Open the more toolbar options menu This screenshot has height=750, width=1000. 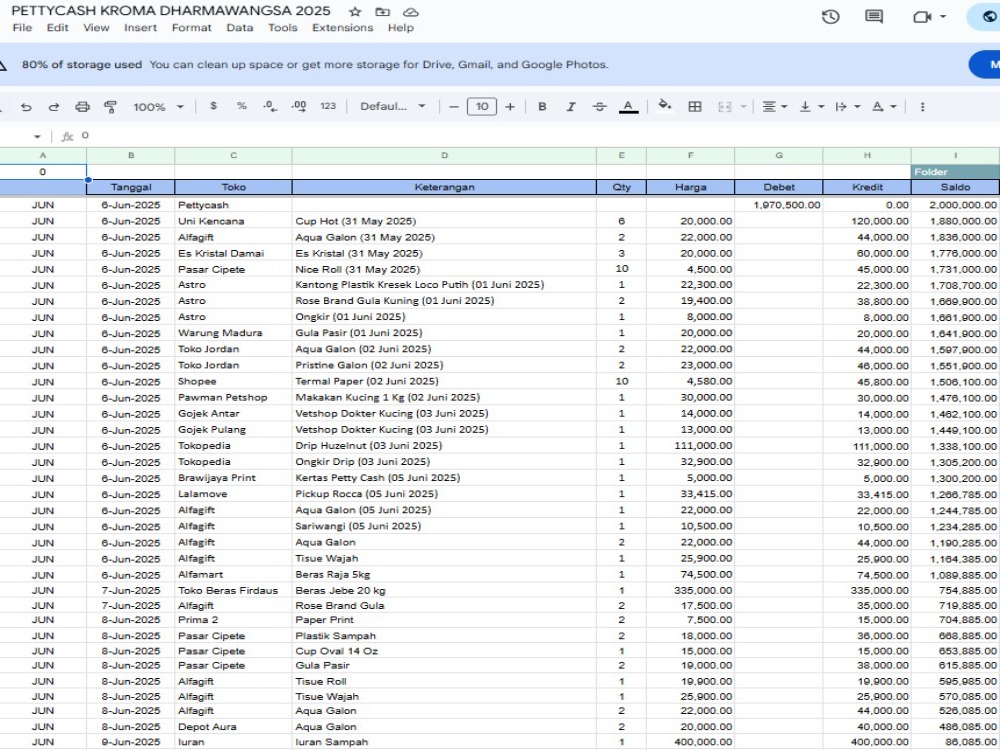click(x=922, y=107)
